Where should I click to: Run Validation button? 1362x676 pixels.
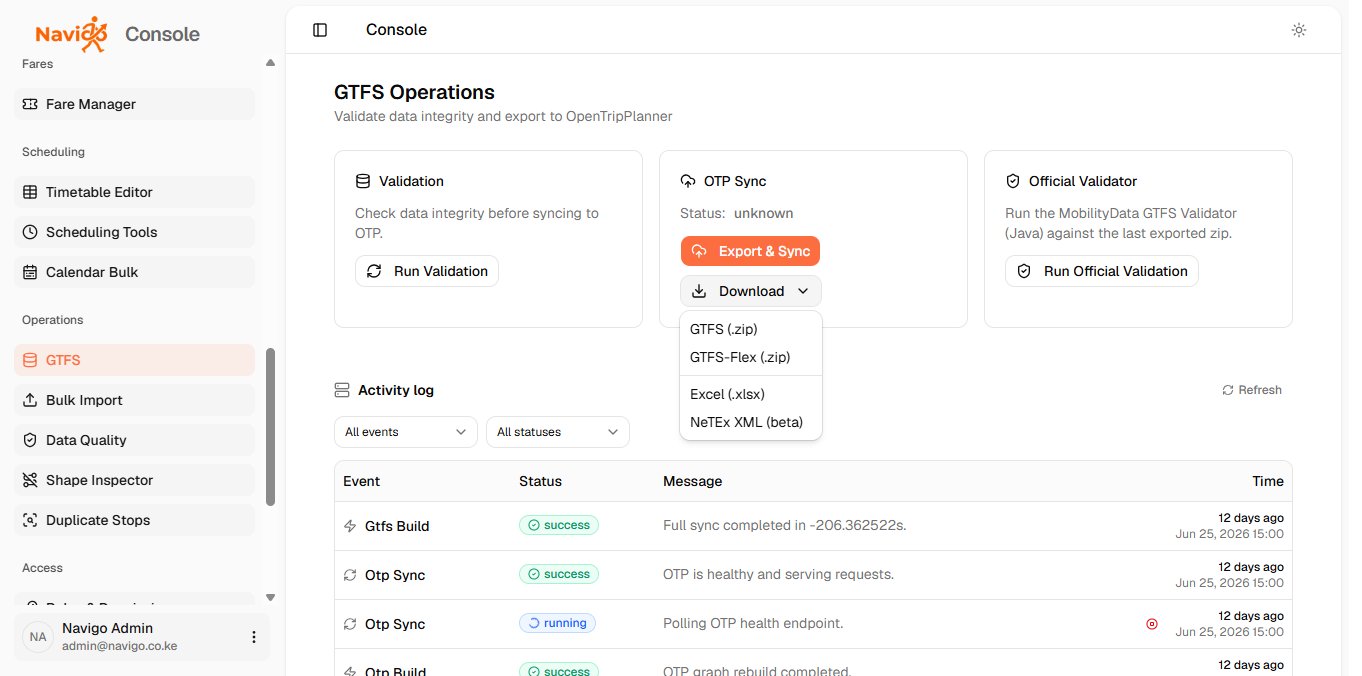tap(427, 271)
